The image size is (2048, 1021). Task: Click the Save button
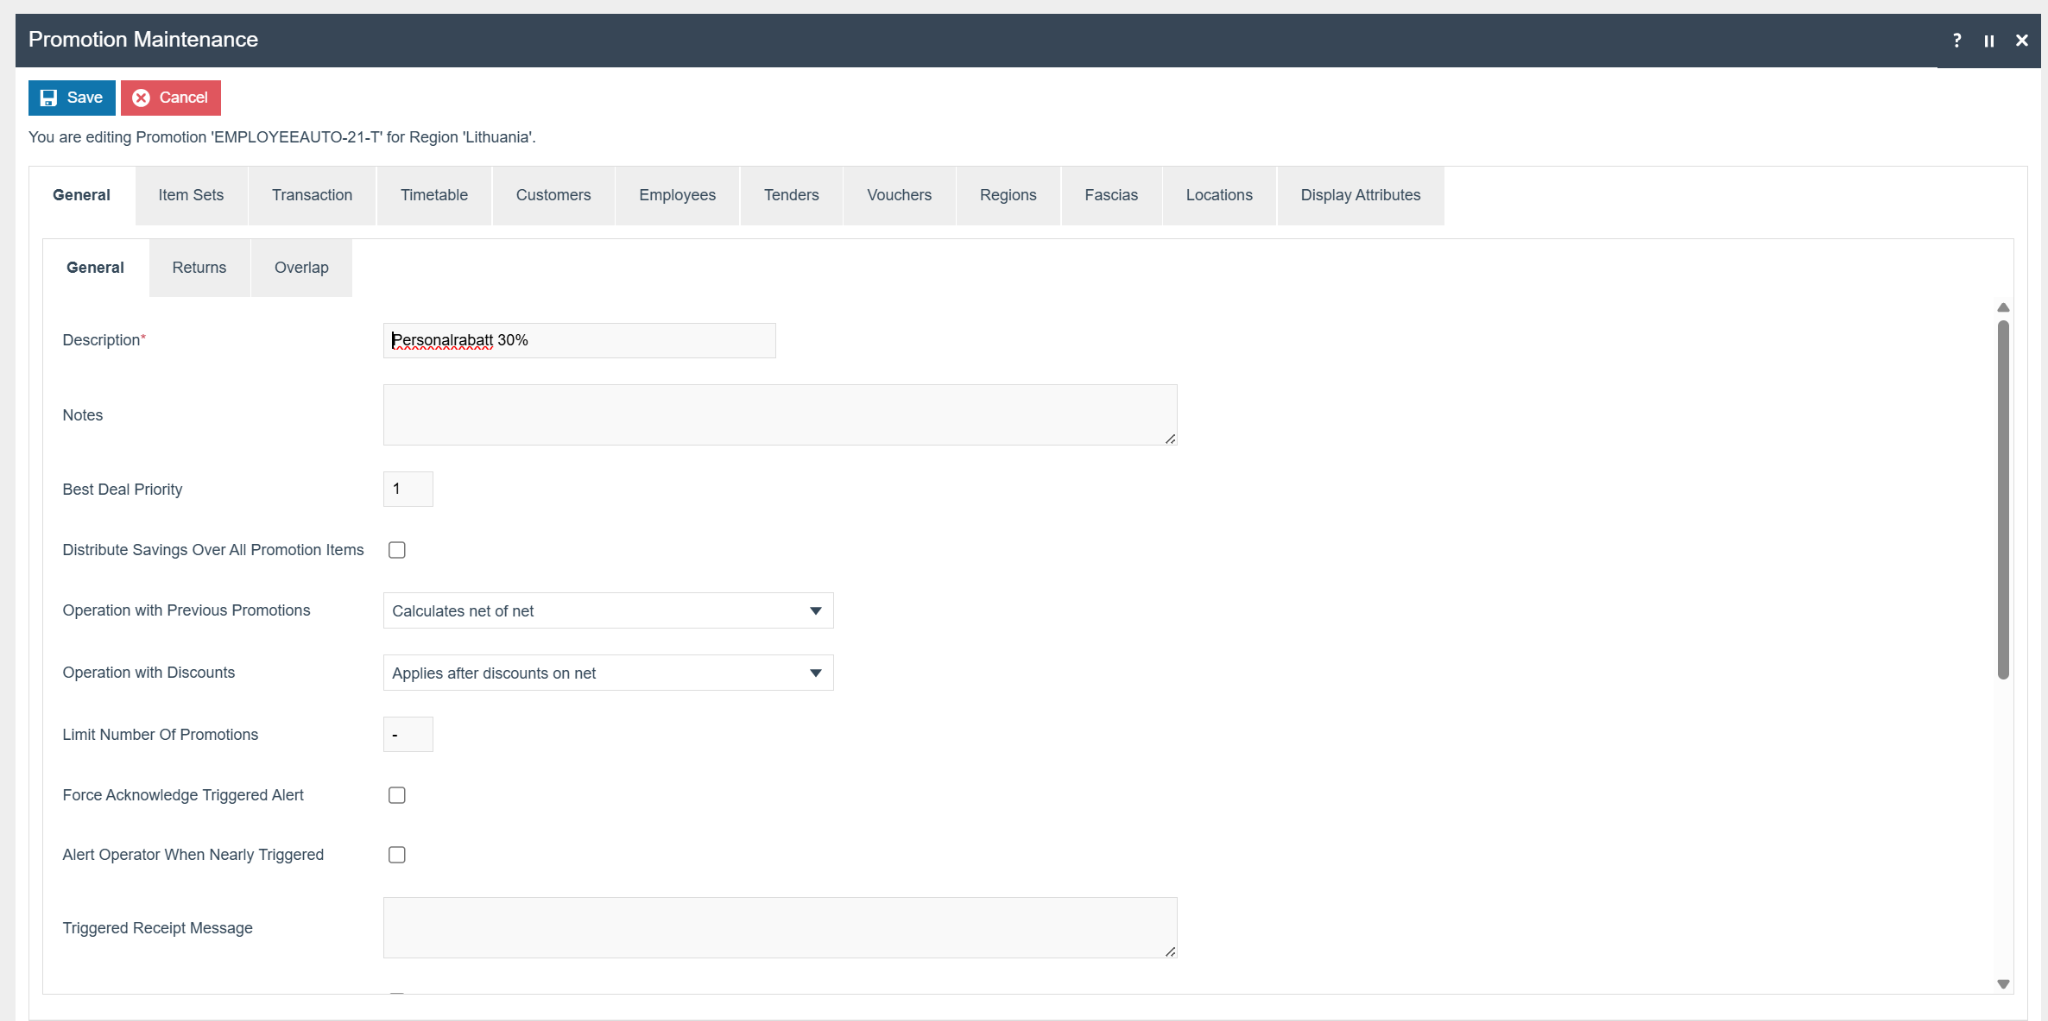click(72, 98)
